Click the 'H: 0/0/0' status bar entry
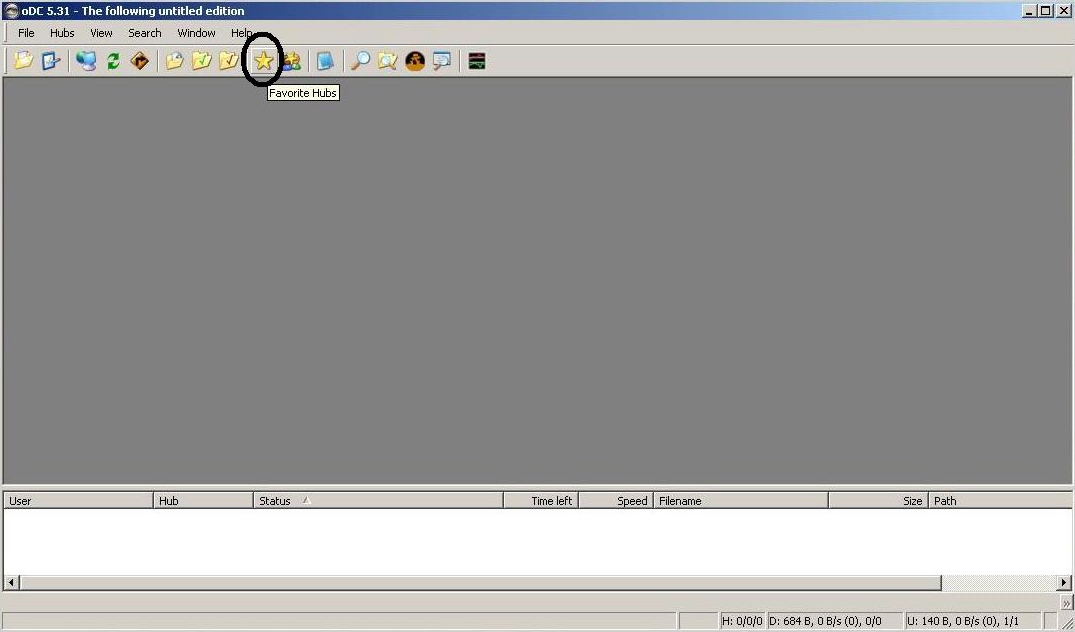Image resolution: width=1075 pixels, height=632 pixels. [x=742, y=622]
